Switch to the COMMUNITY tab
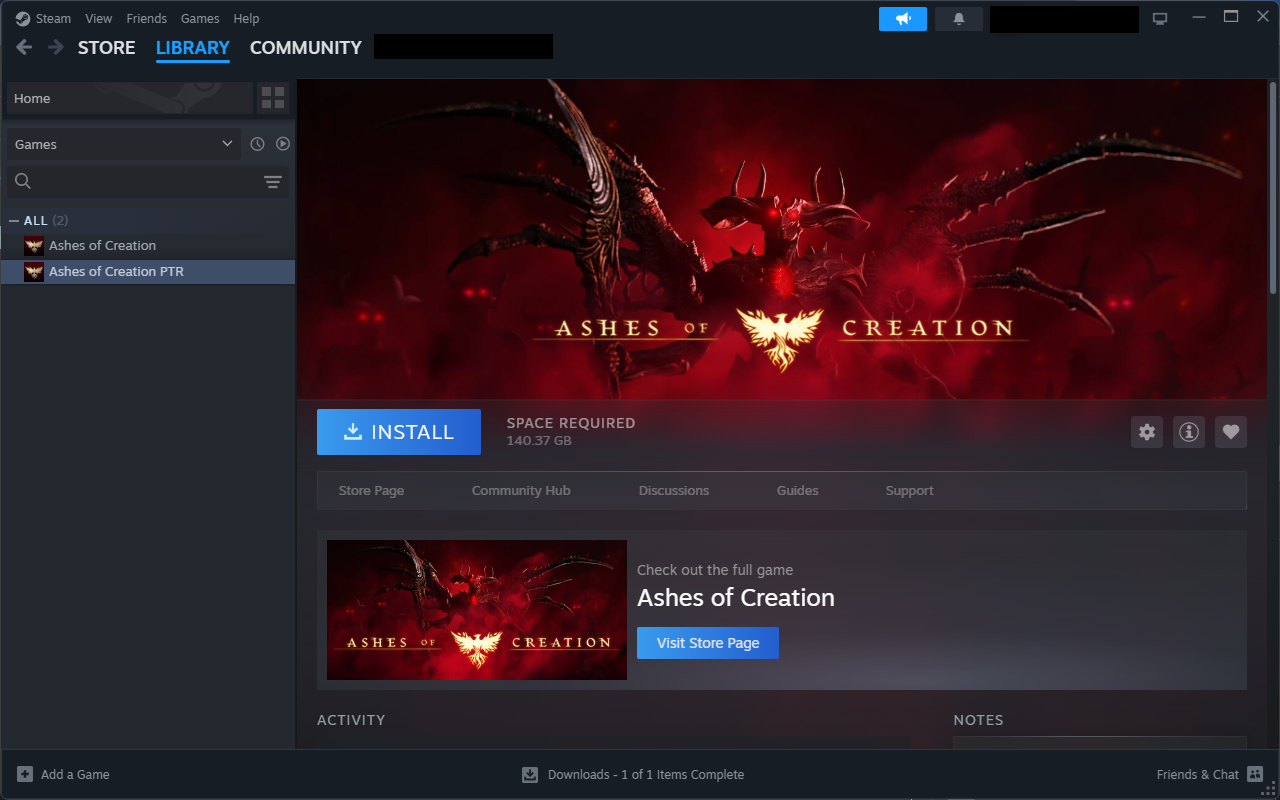 306,48
